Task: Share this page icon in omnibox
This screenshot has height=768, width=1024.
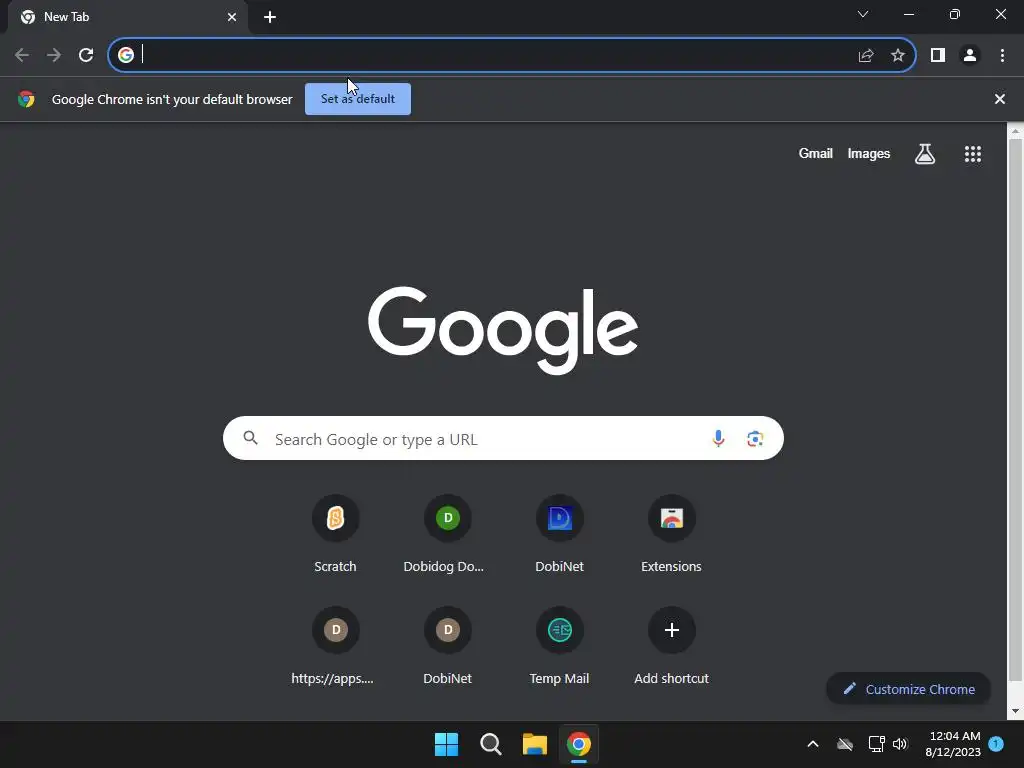Action: 866,56
